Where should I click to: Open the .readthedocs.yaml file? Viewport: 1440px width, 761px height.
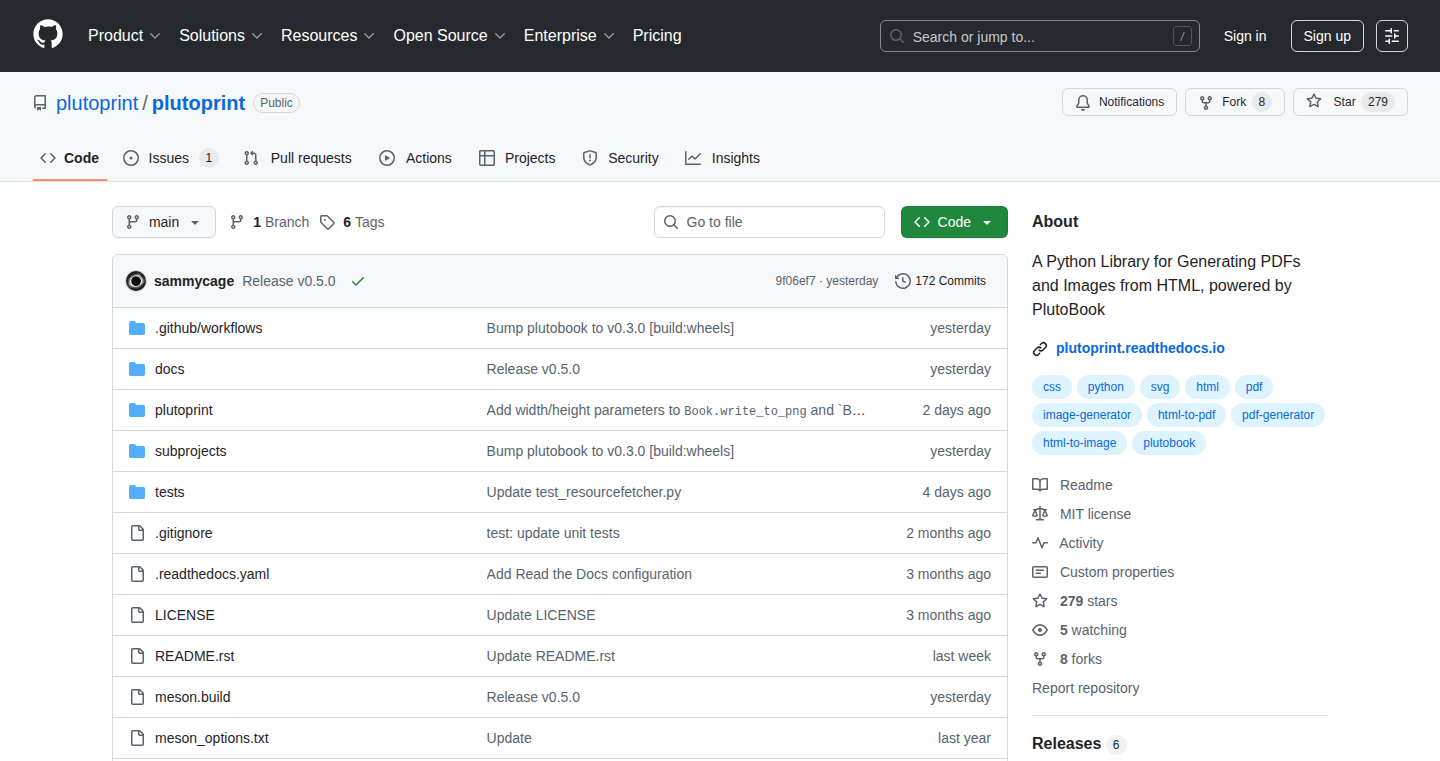[x=212, y=574]
